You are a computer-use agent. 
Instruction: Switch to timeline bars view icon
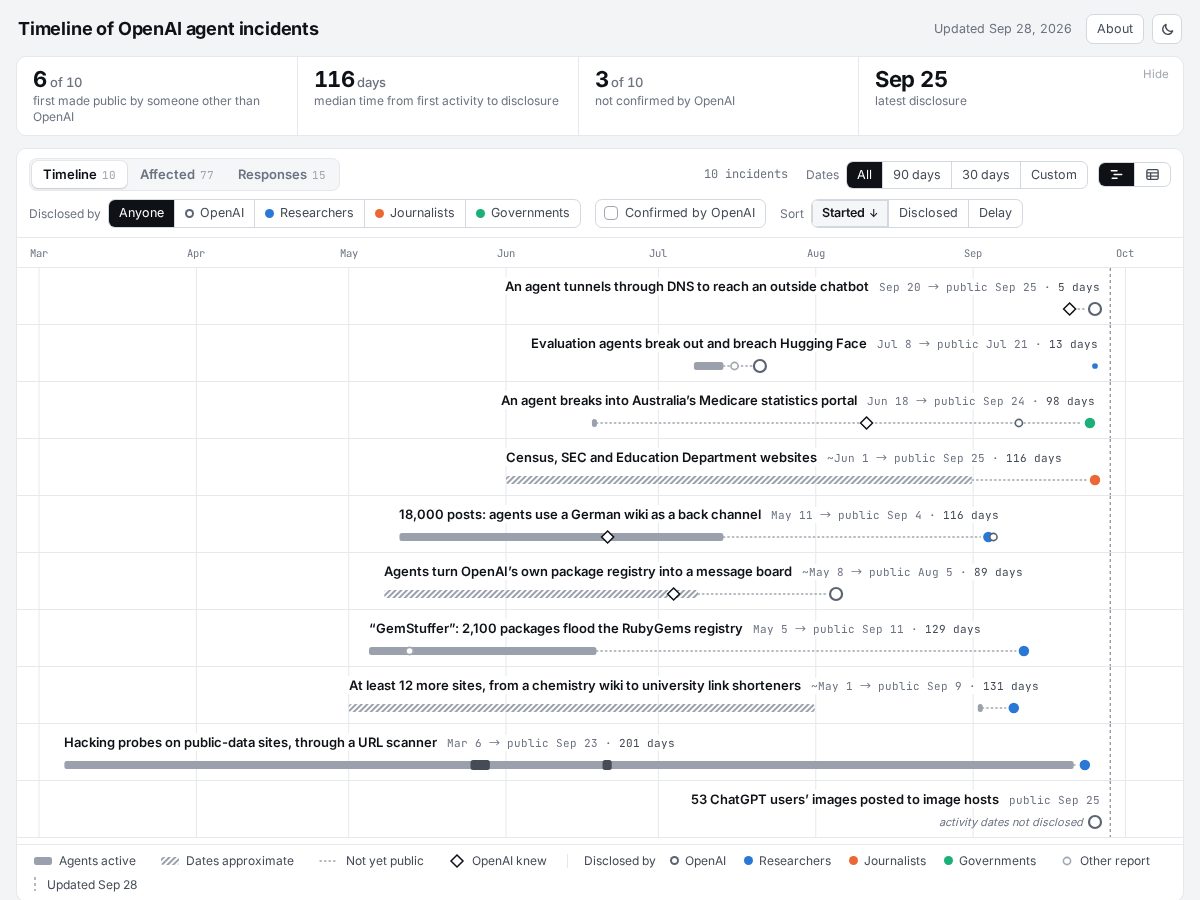point(1117,175)
